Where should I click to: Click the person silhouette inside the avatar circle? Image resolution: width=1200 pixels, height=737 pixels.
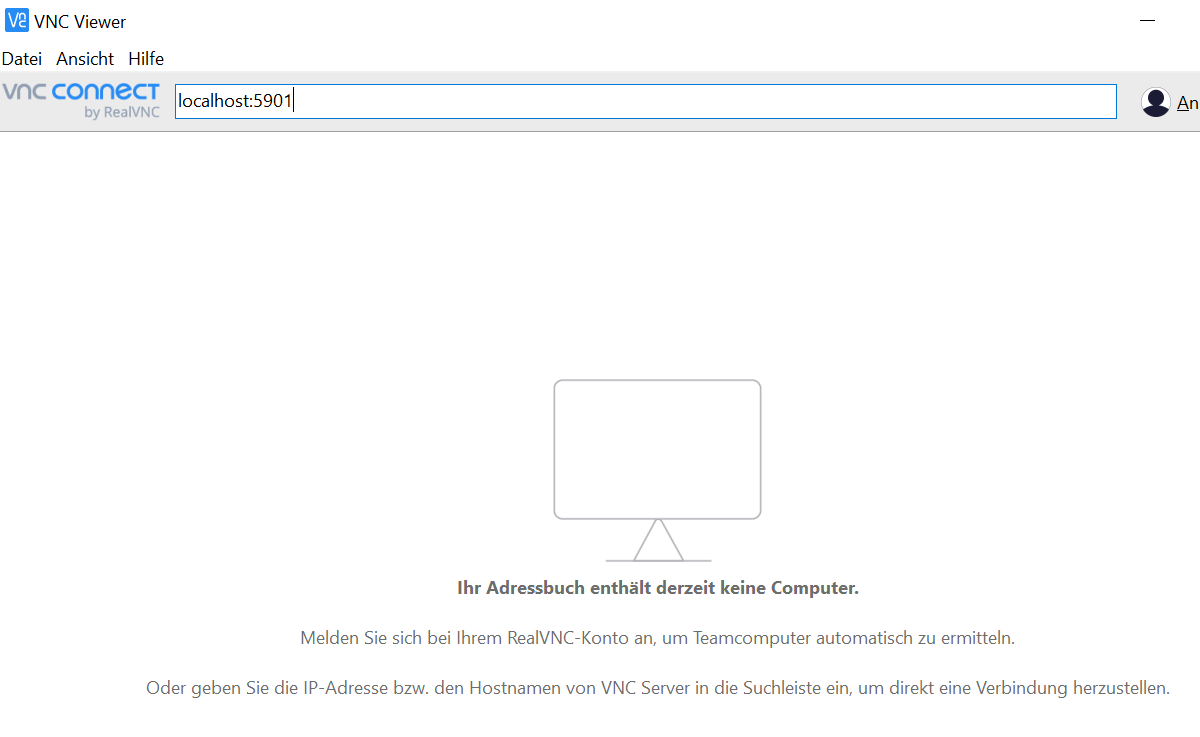point(1156,101)
